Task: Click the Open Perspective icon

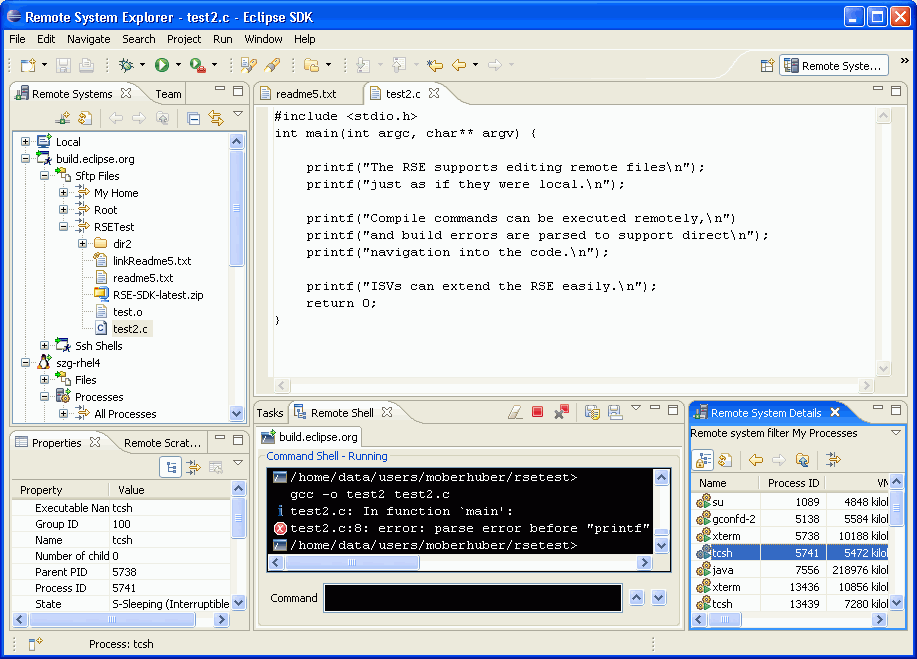Action: [x=767, y=65]
